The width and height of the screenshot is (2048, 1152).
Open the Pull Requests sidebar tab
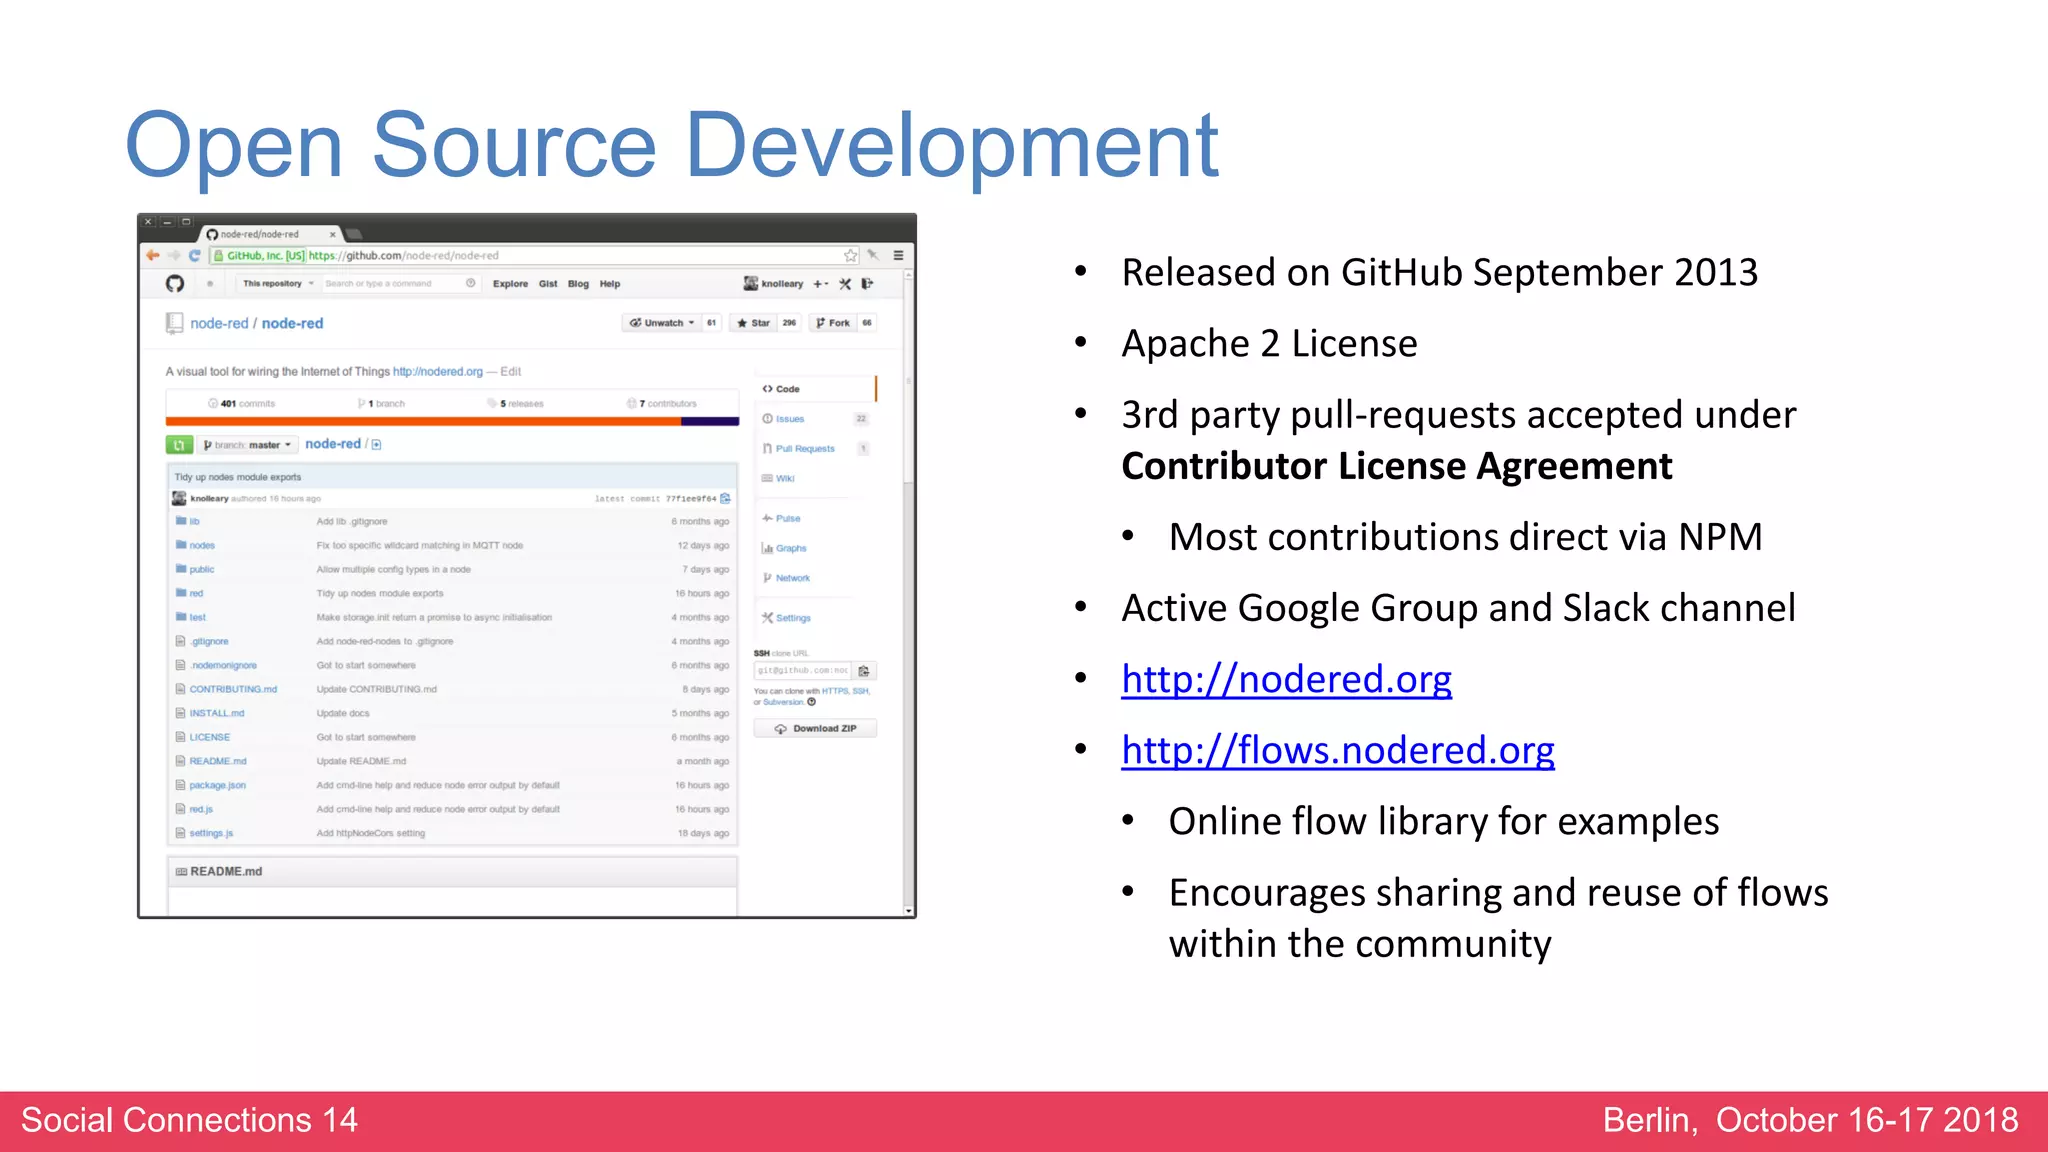804,449
